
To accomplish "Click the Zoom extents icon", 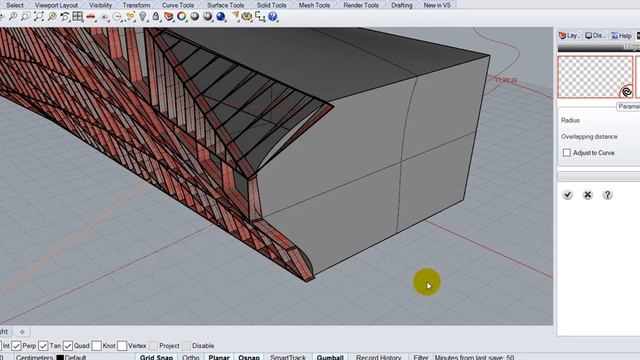I will [x=39, y=17].
